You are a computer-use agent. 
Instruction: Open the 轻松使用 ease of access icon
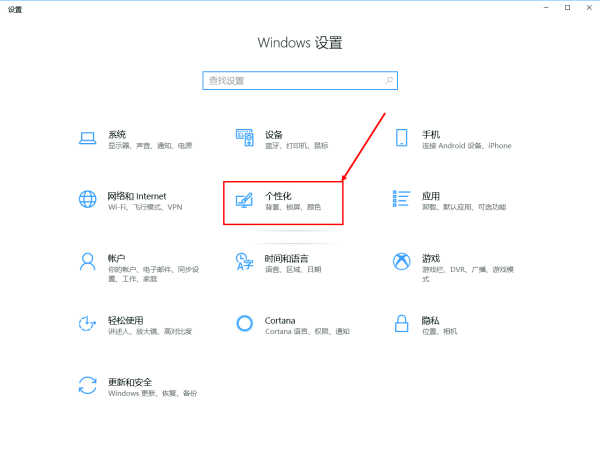(x=87, y=324)
